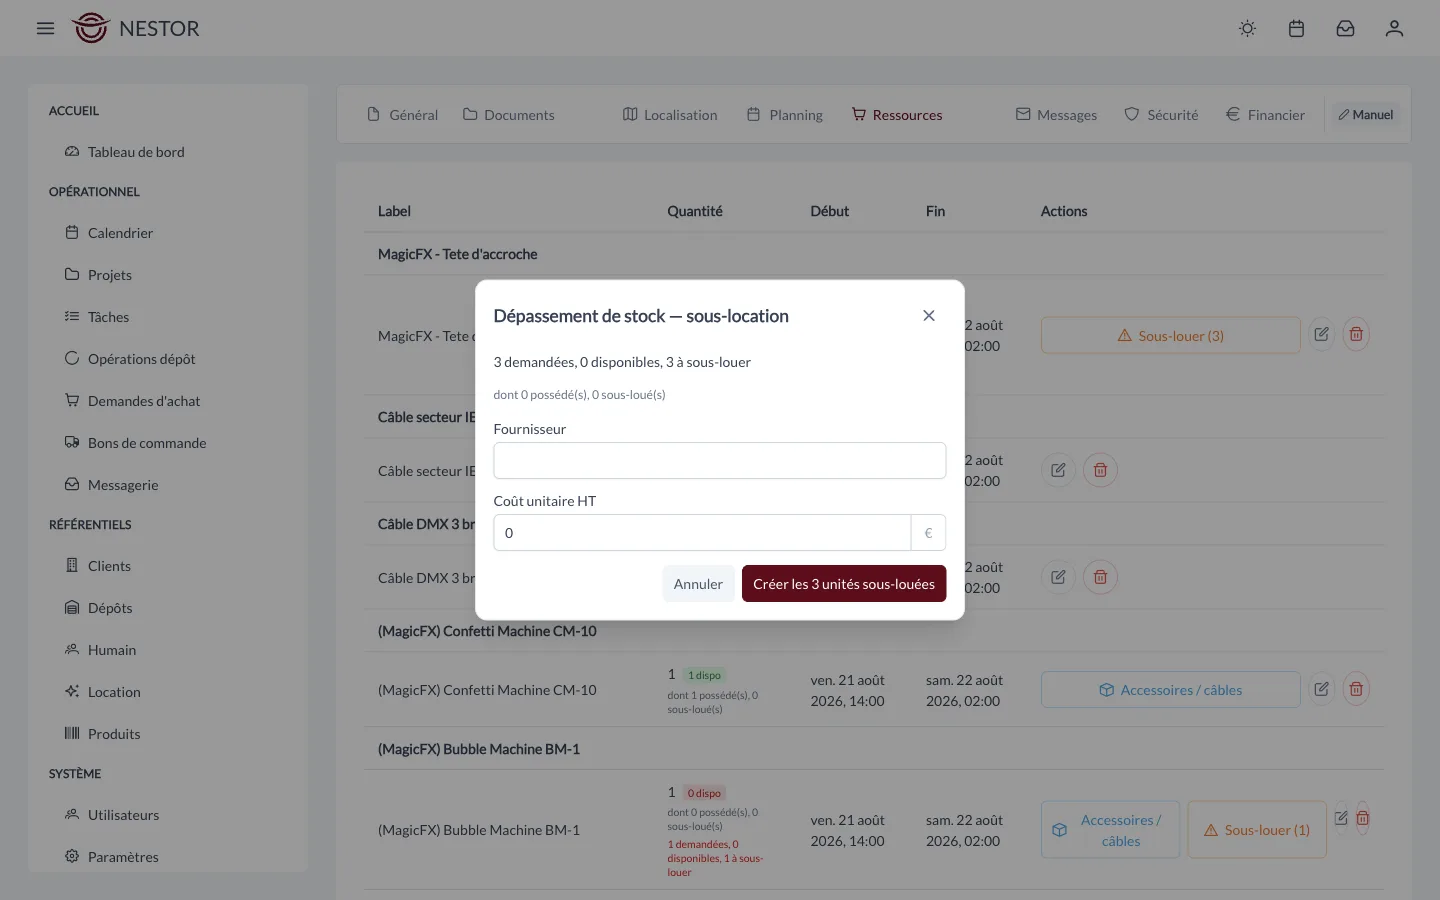This screenshot has height=900, width=1440.
Task: Delete the Confetti Machine CM-10 row
Action: click(x=1356, y=689)
